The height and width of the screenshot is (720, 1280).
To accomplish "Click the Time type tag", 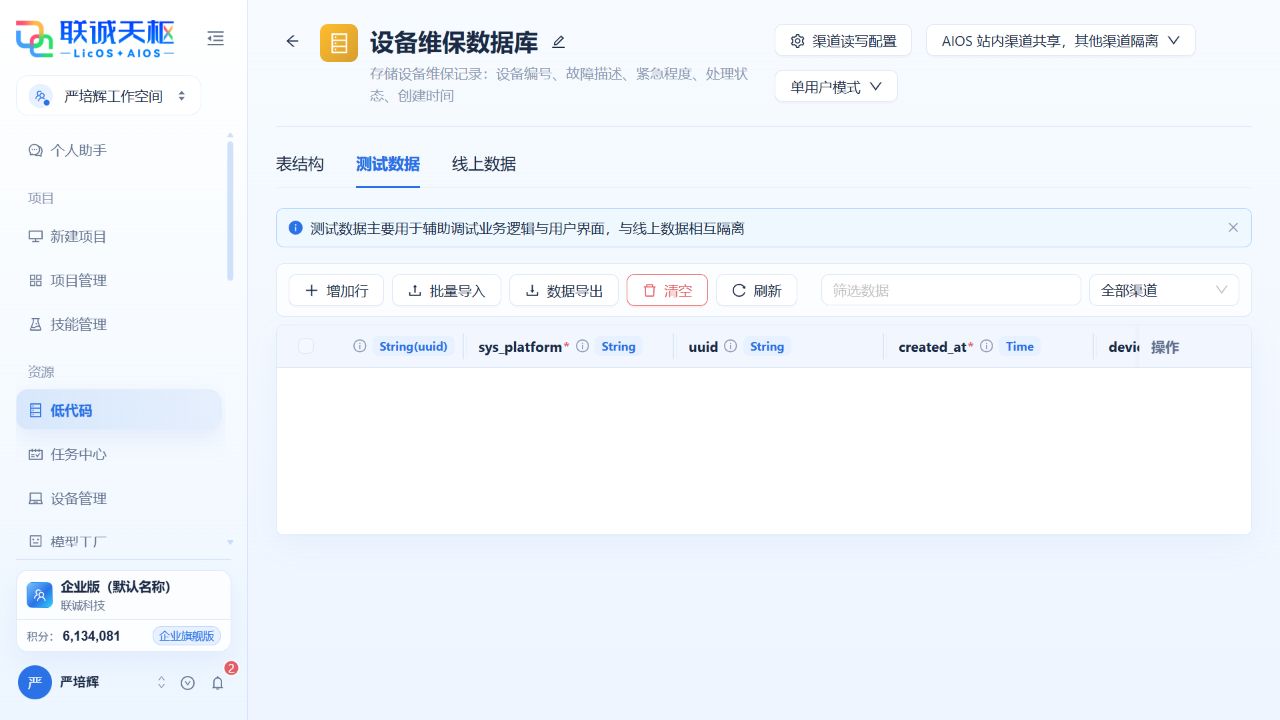I will tap(1020, 346).
